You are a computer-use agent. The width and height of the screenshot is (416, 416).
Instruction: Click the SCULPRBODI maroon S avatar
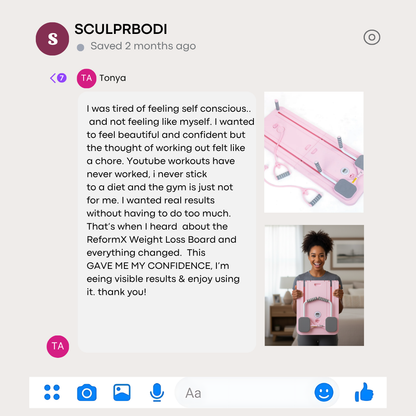tap(52, 39)
